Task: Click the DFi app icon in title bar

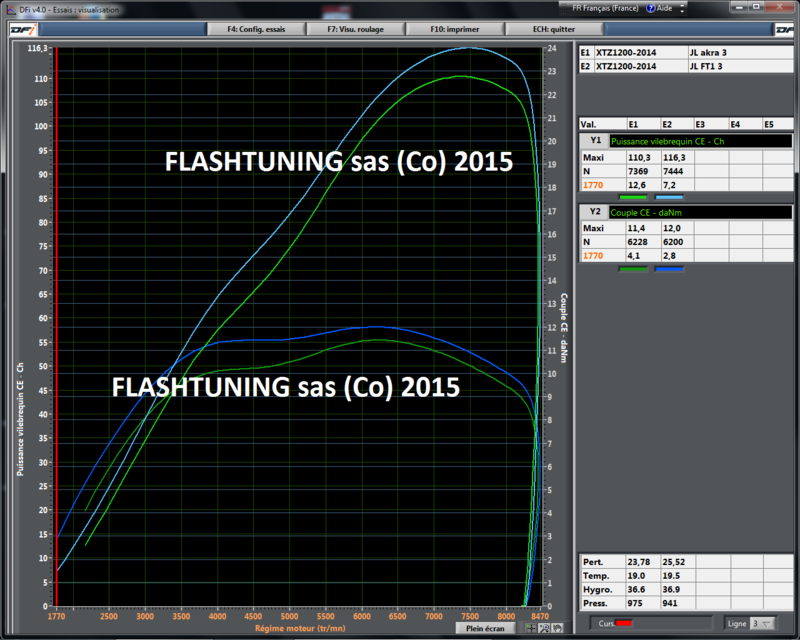Action: [x=11, y=10]
